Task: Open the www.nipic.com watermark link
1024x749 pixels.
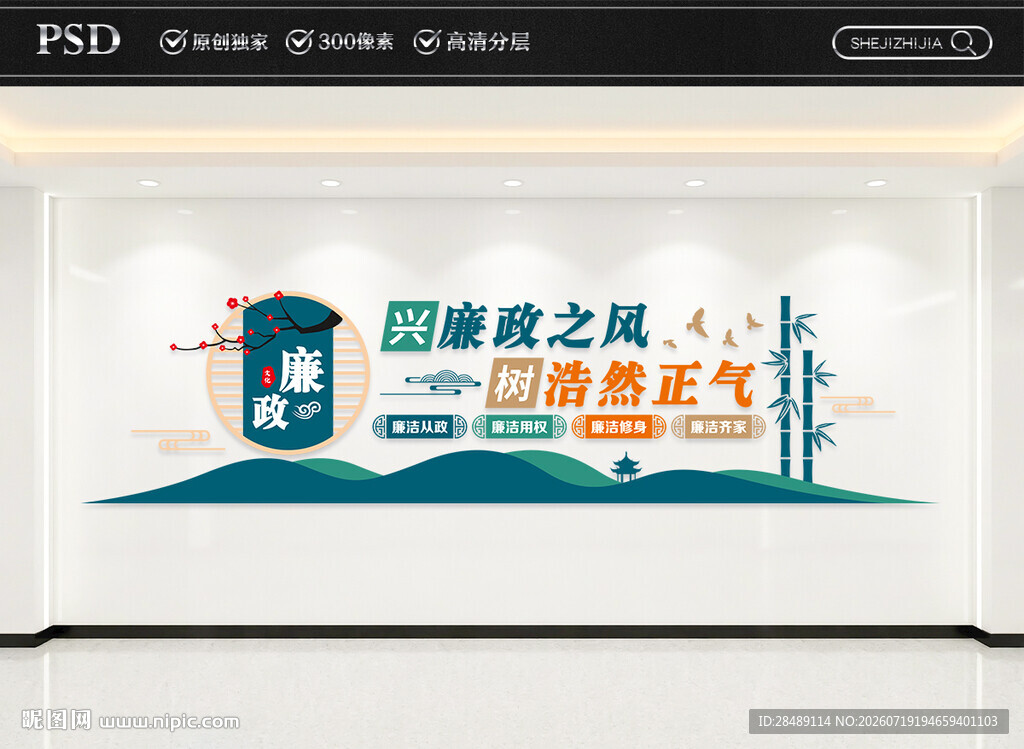Action: pos(170,722)
